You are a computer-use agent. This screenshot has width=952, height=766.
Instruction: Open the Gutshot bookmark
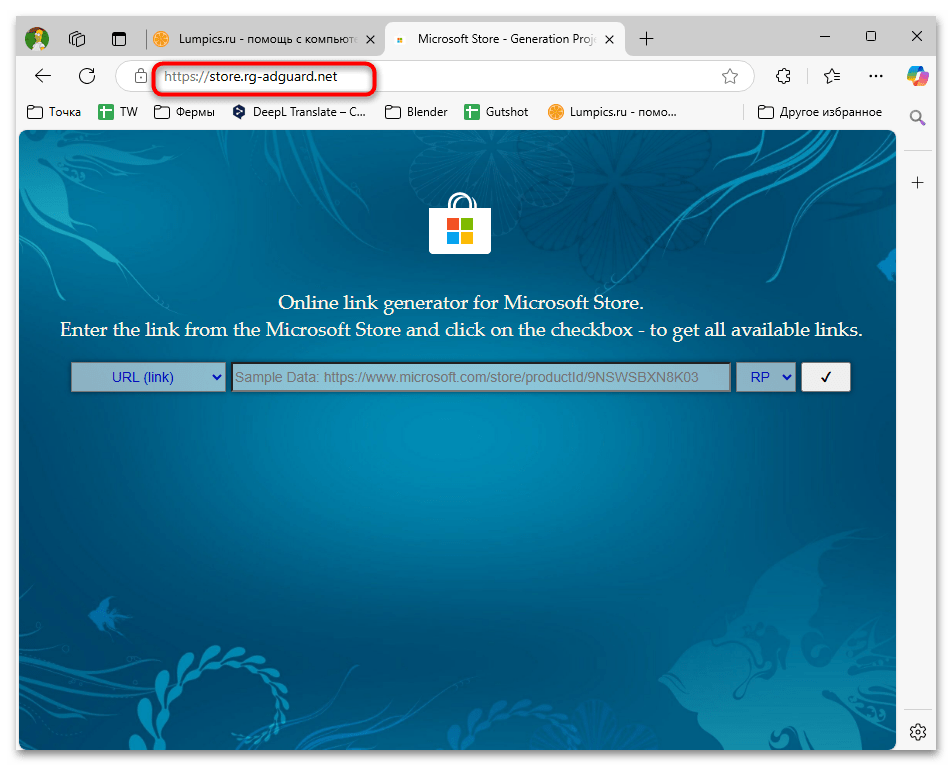[x=496, y=112]
